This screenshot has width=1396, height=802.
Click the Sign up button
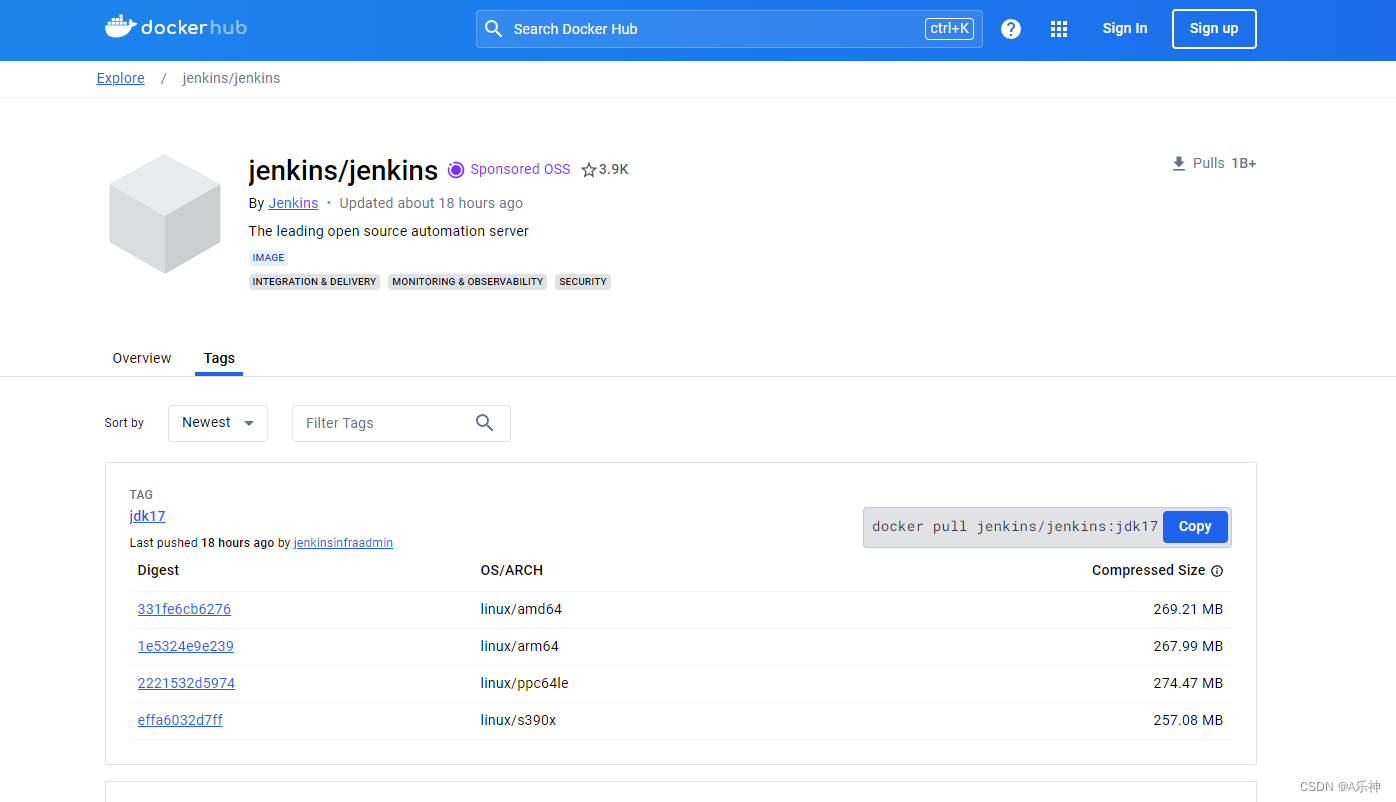(1214, 28)
